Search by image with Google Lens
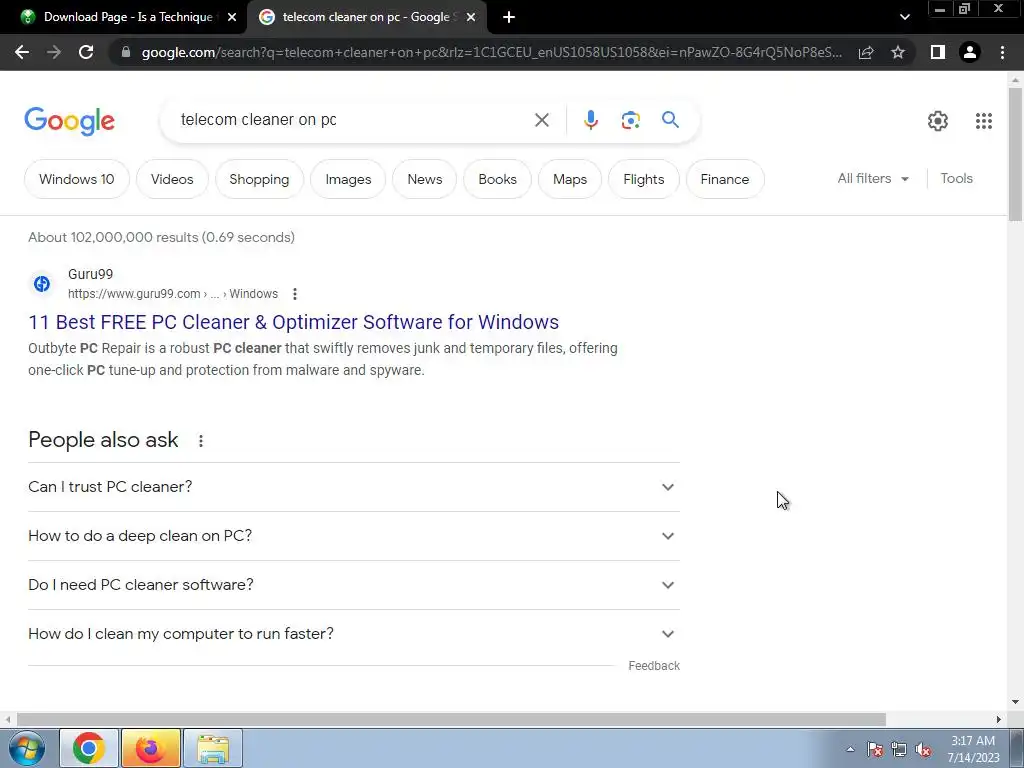The image size is (1024, 768). click(630, 120)
